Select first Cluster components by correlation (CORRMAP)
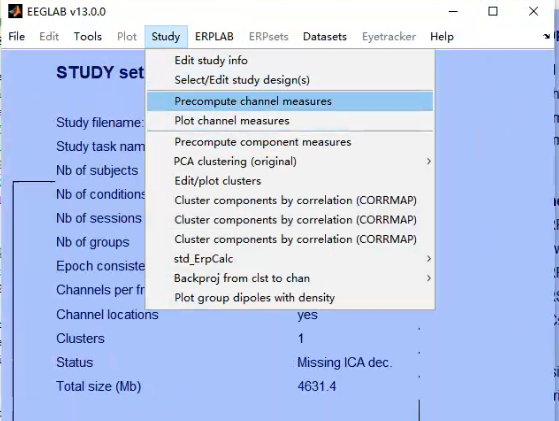 point(290,200)
